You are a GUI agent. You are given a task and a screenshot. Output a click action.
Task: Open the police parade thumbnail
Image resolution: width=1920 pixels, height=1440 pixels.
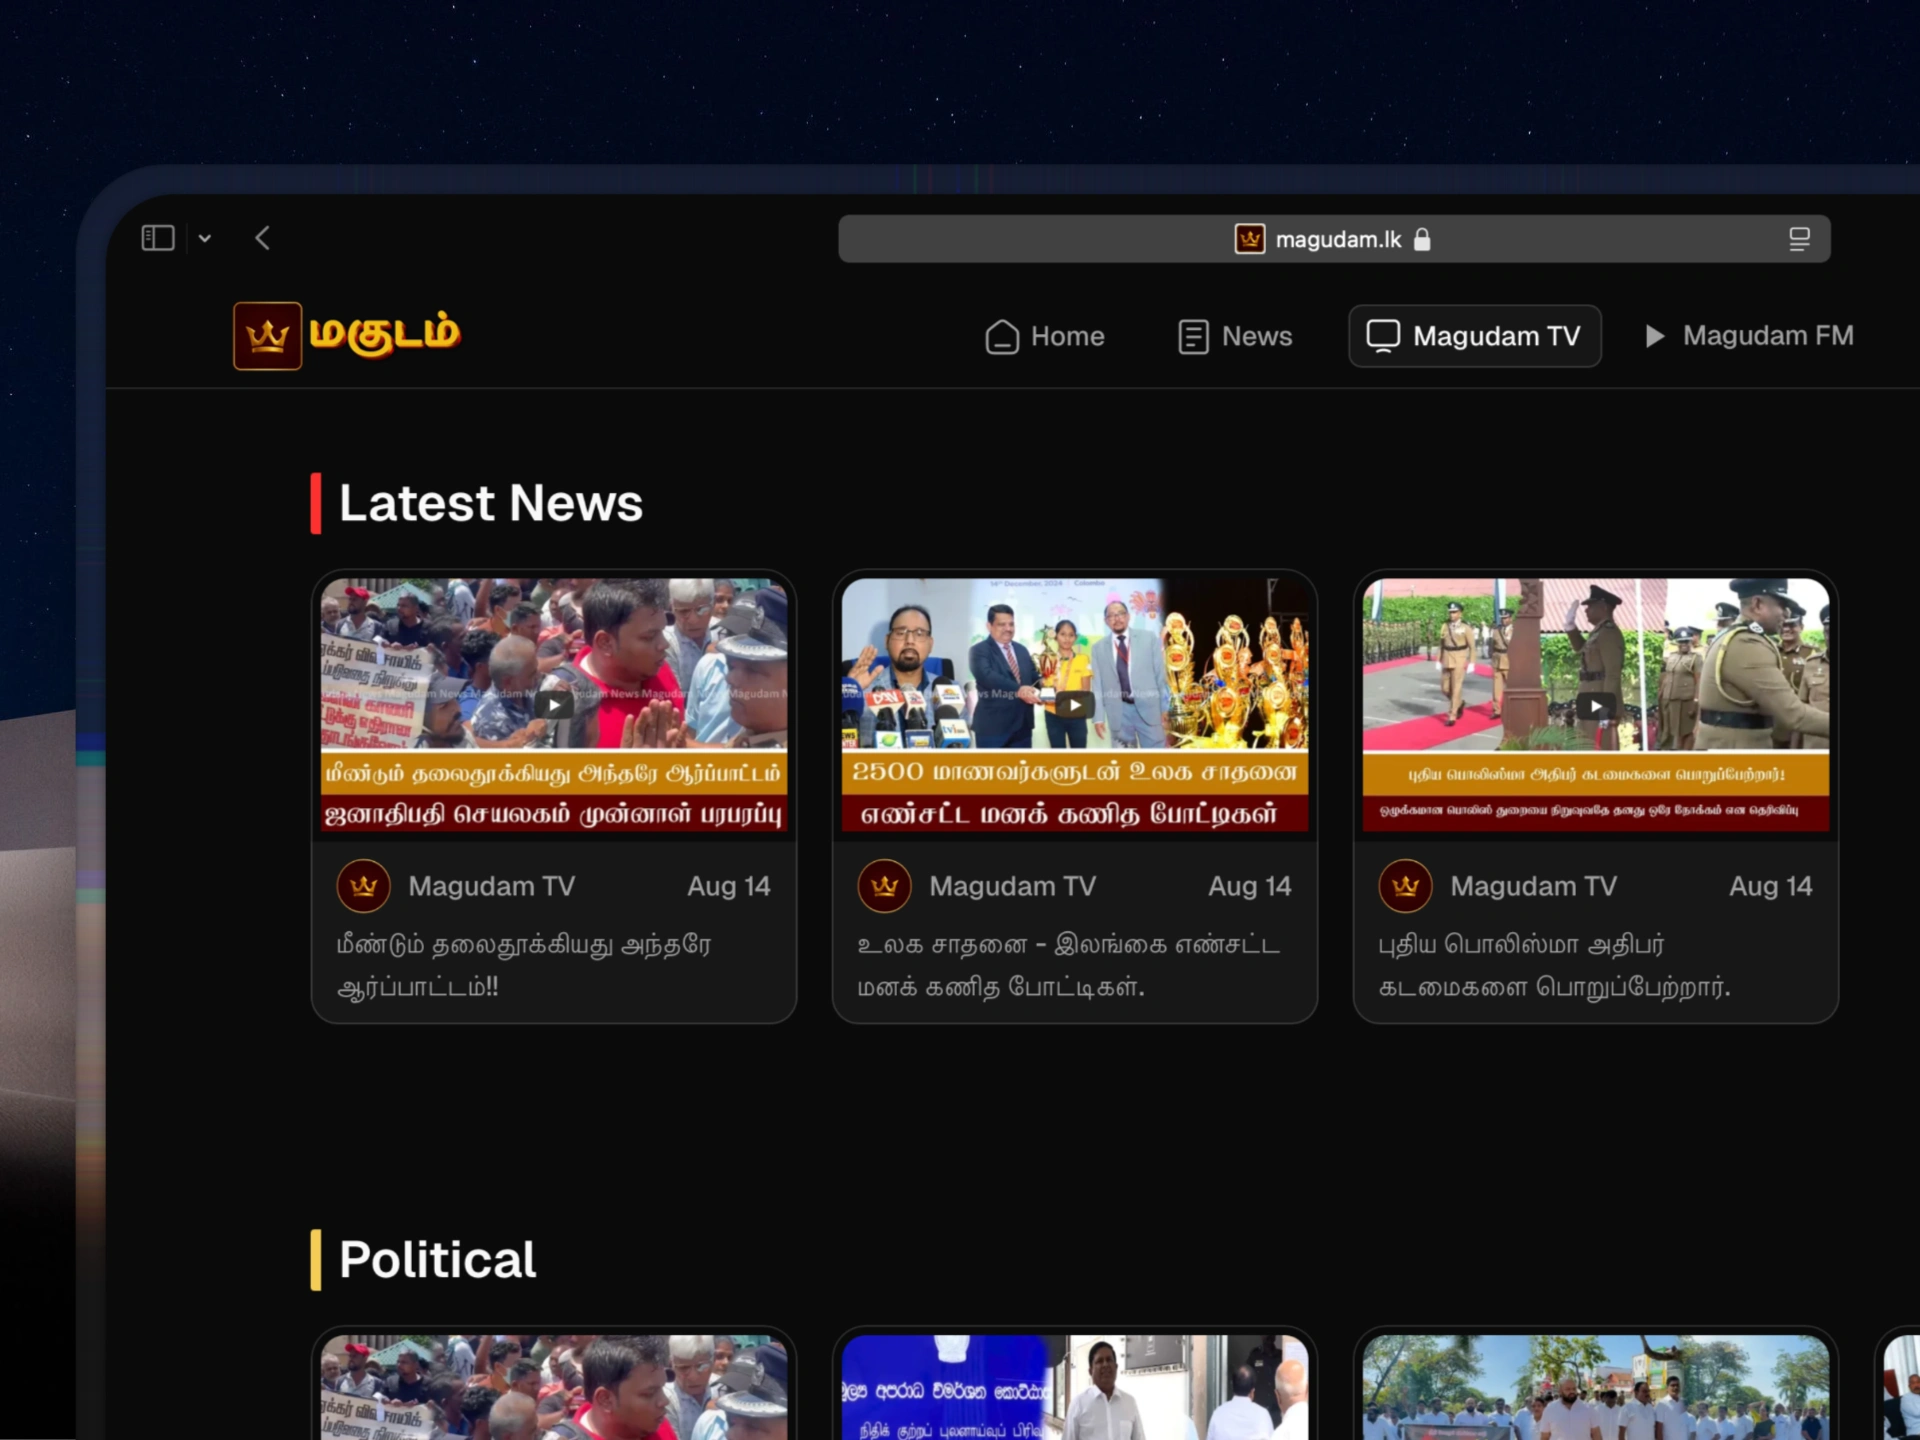click(x=1596, y=705)
